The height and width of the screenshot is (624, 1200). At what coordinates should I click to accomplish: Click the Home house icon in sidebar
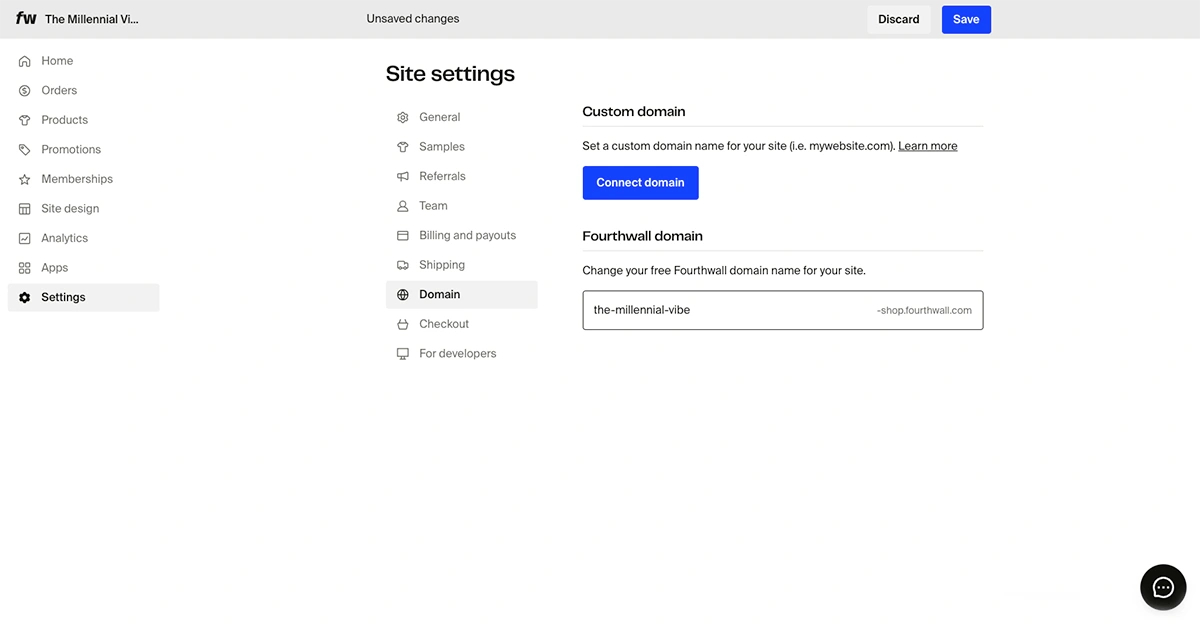tap(25, 61)
